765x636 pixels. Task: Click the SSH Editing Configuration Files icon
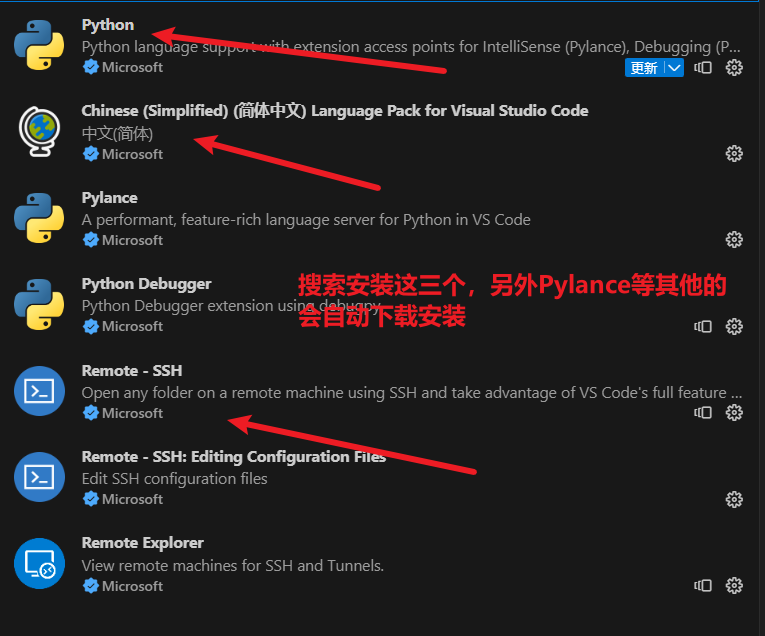[39, 477]
